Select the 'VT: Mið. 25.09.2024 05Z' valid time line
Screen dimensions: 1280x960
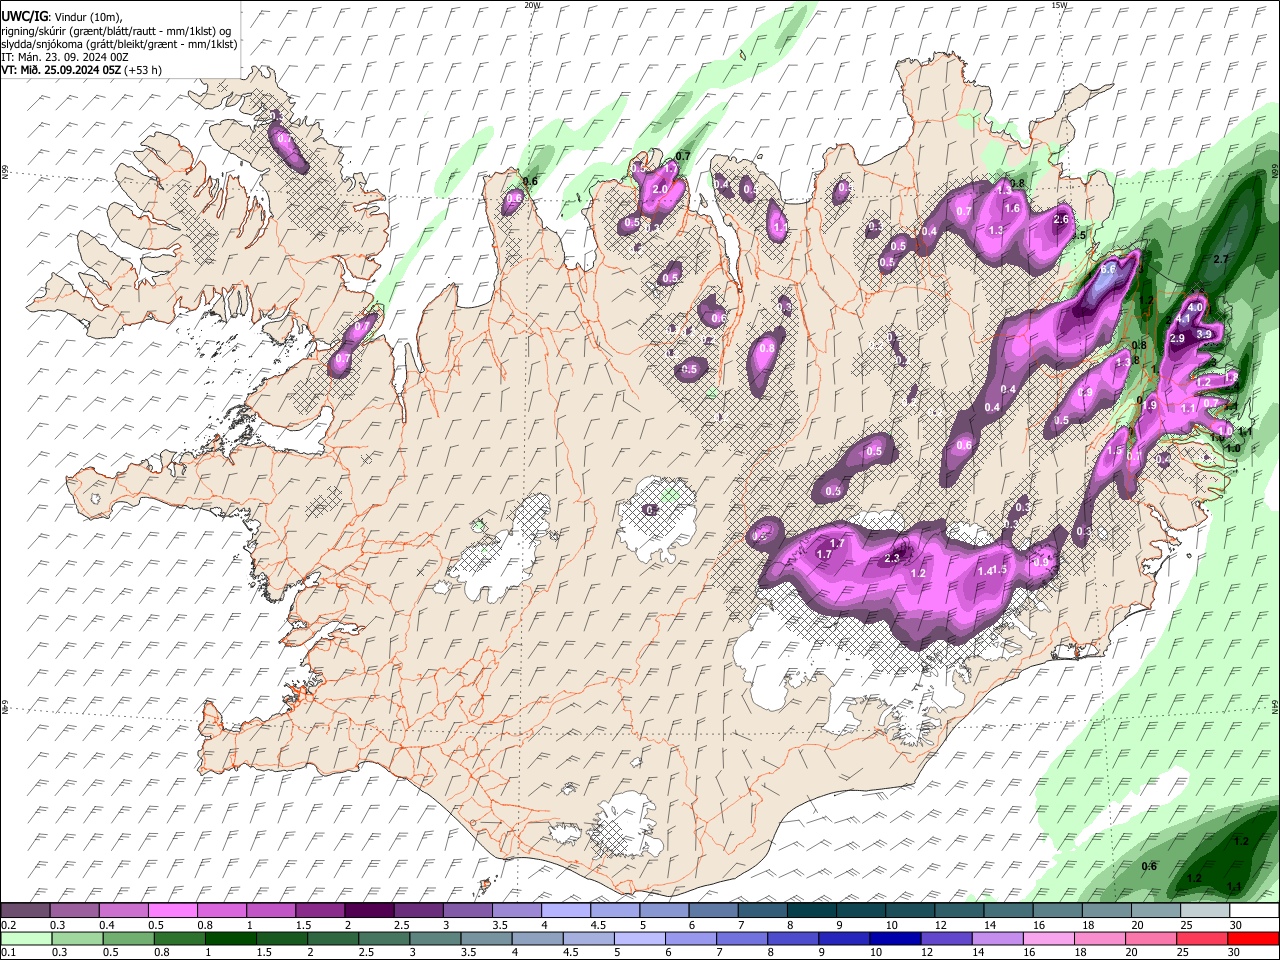[61, 70]
